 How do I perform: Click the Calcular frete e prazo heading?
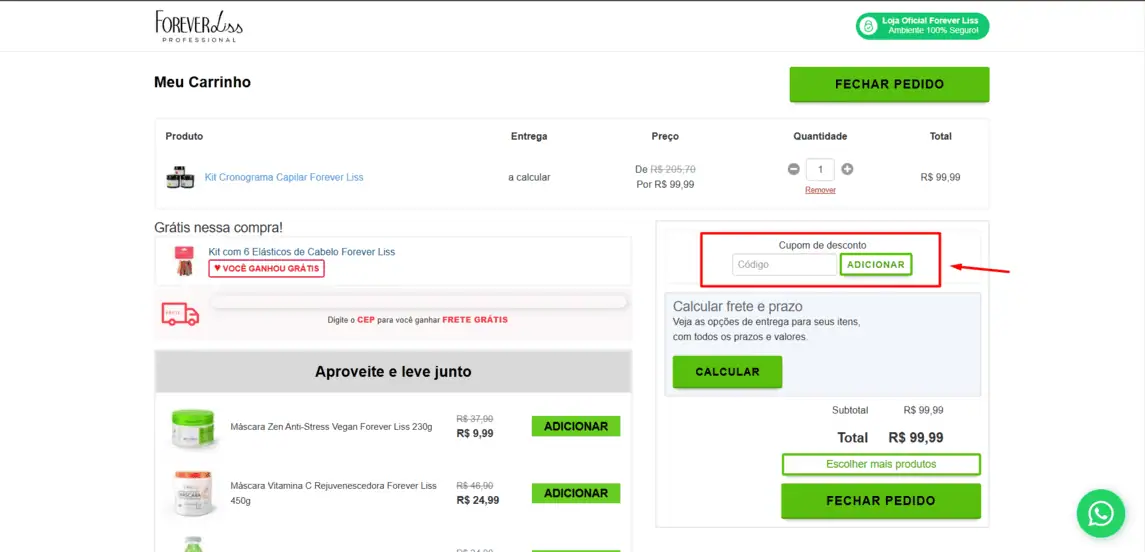(738, 307)
